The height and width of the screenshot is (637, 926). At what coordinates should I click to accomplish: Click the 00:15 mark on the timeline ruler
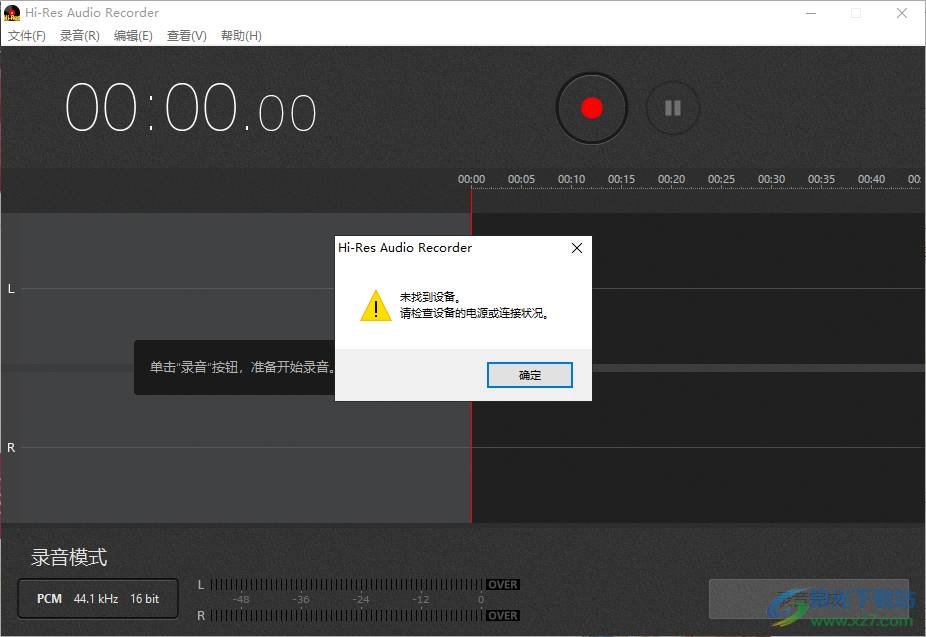click(621, 178)
